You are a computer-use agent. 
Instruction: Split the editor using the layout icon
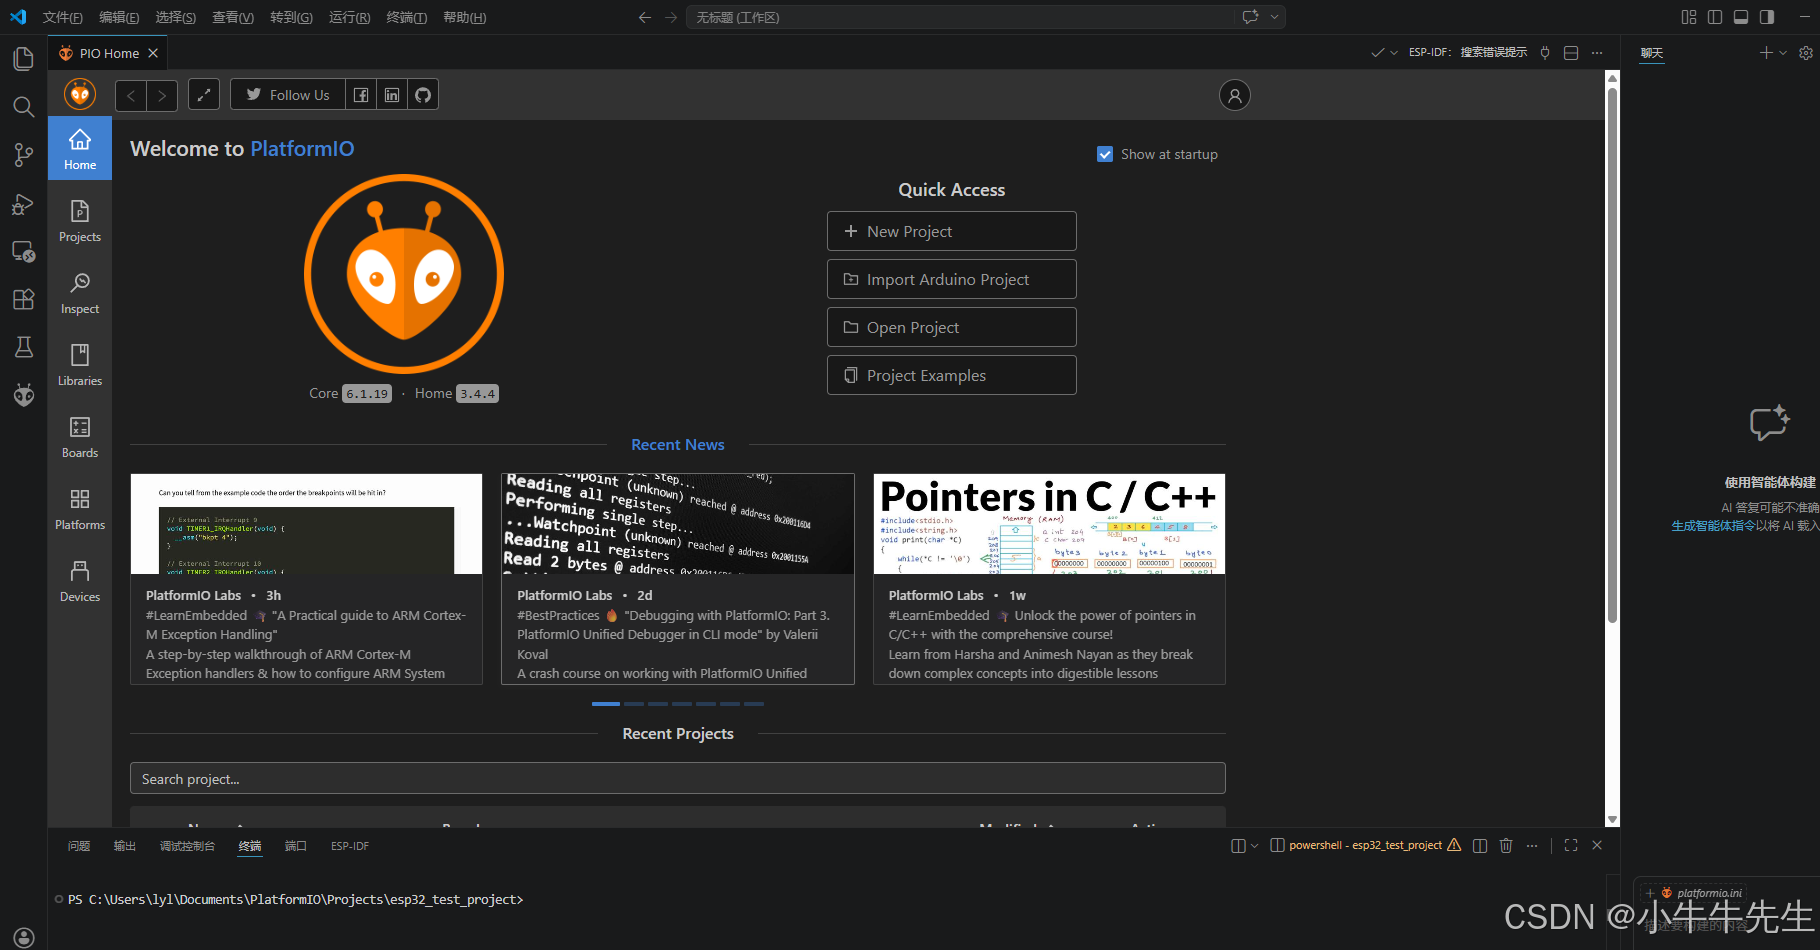click(x=1571, y=53)
